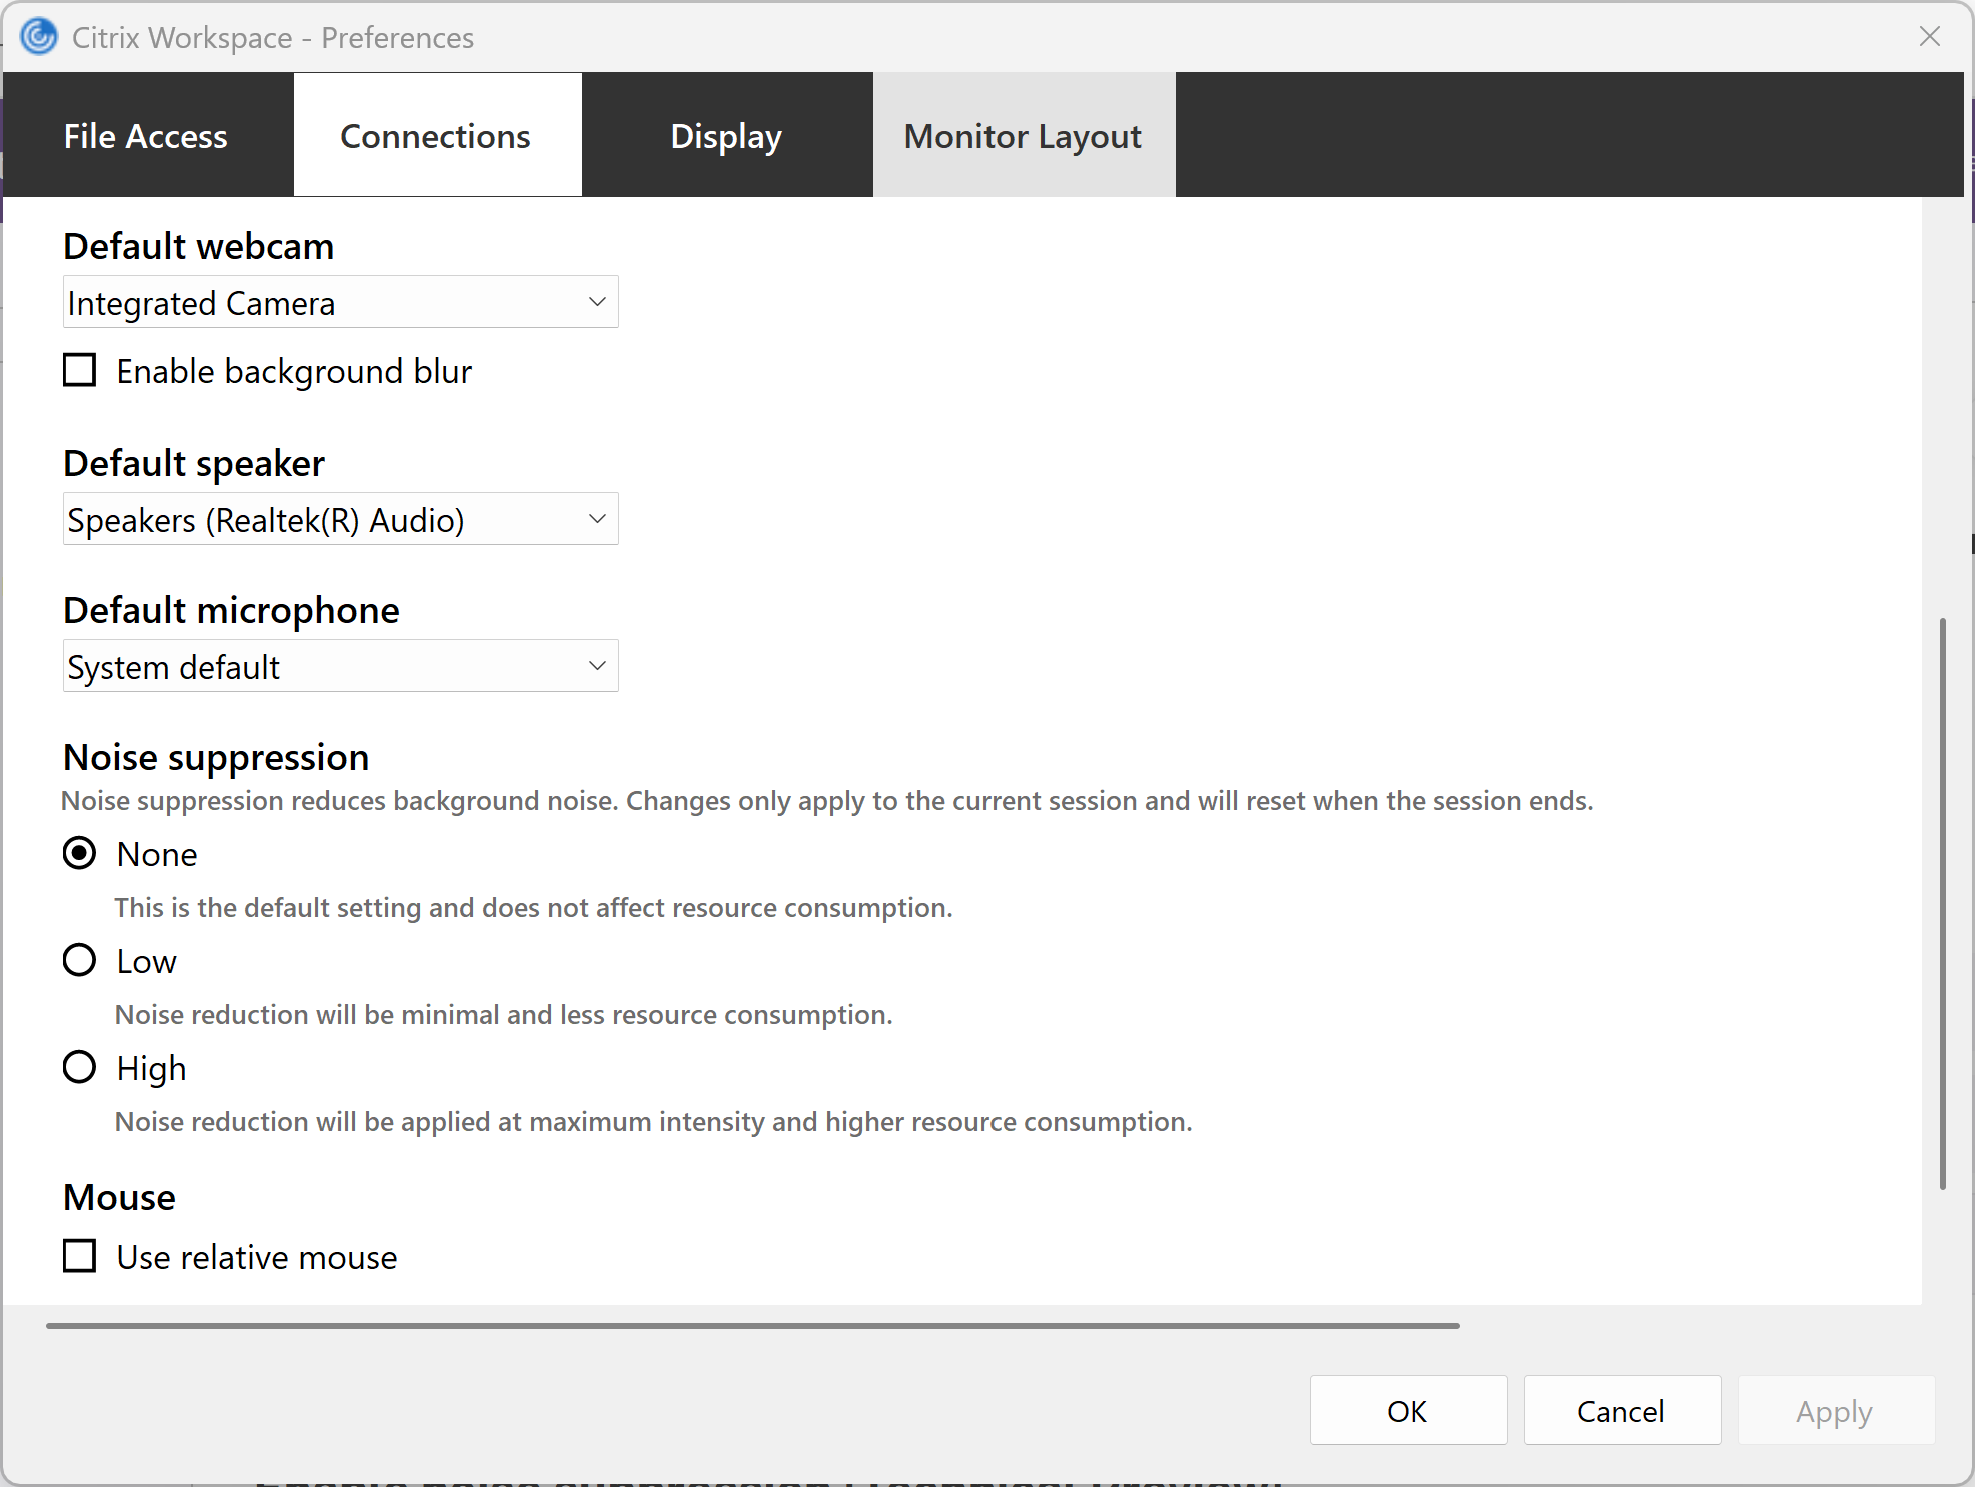
Task: Click the Cancel button
Action: pyautogui.click(x=1620, y=1410)
